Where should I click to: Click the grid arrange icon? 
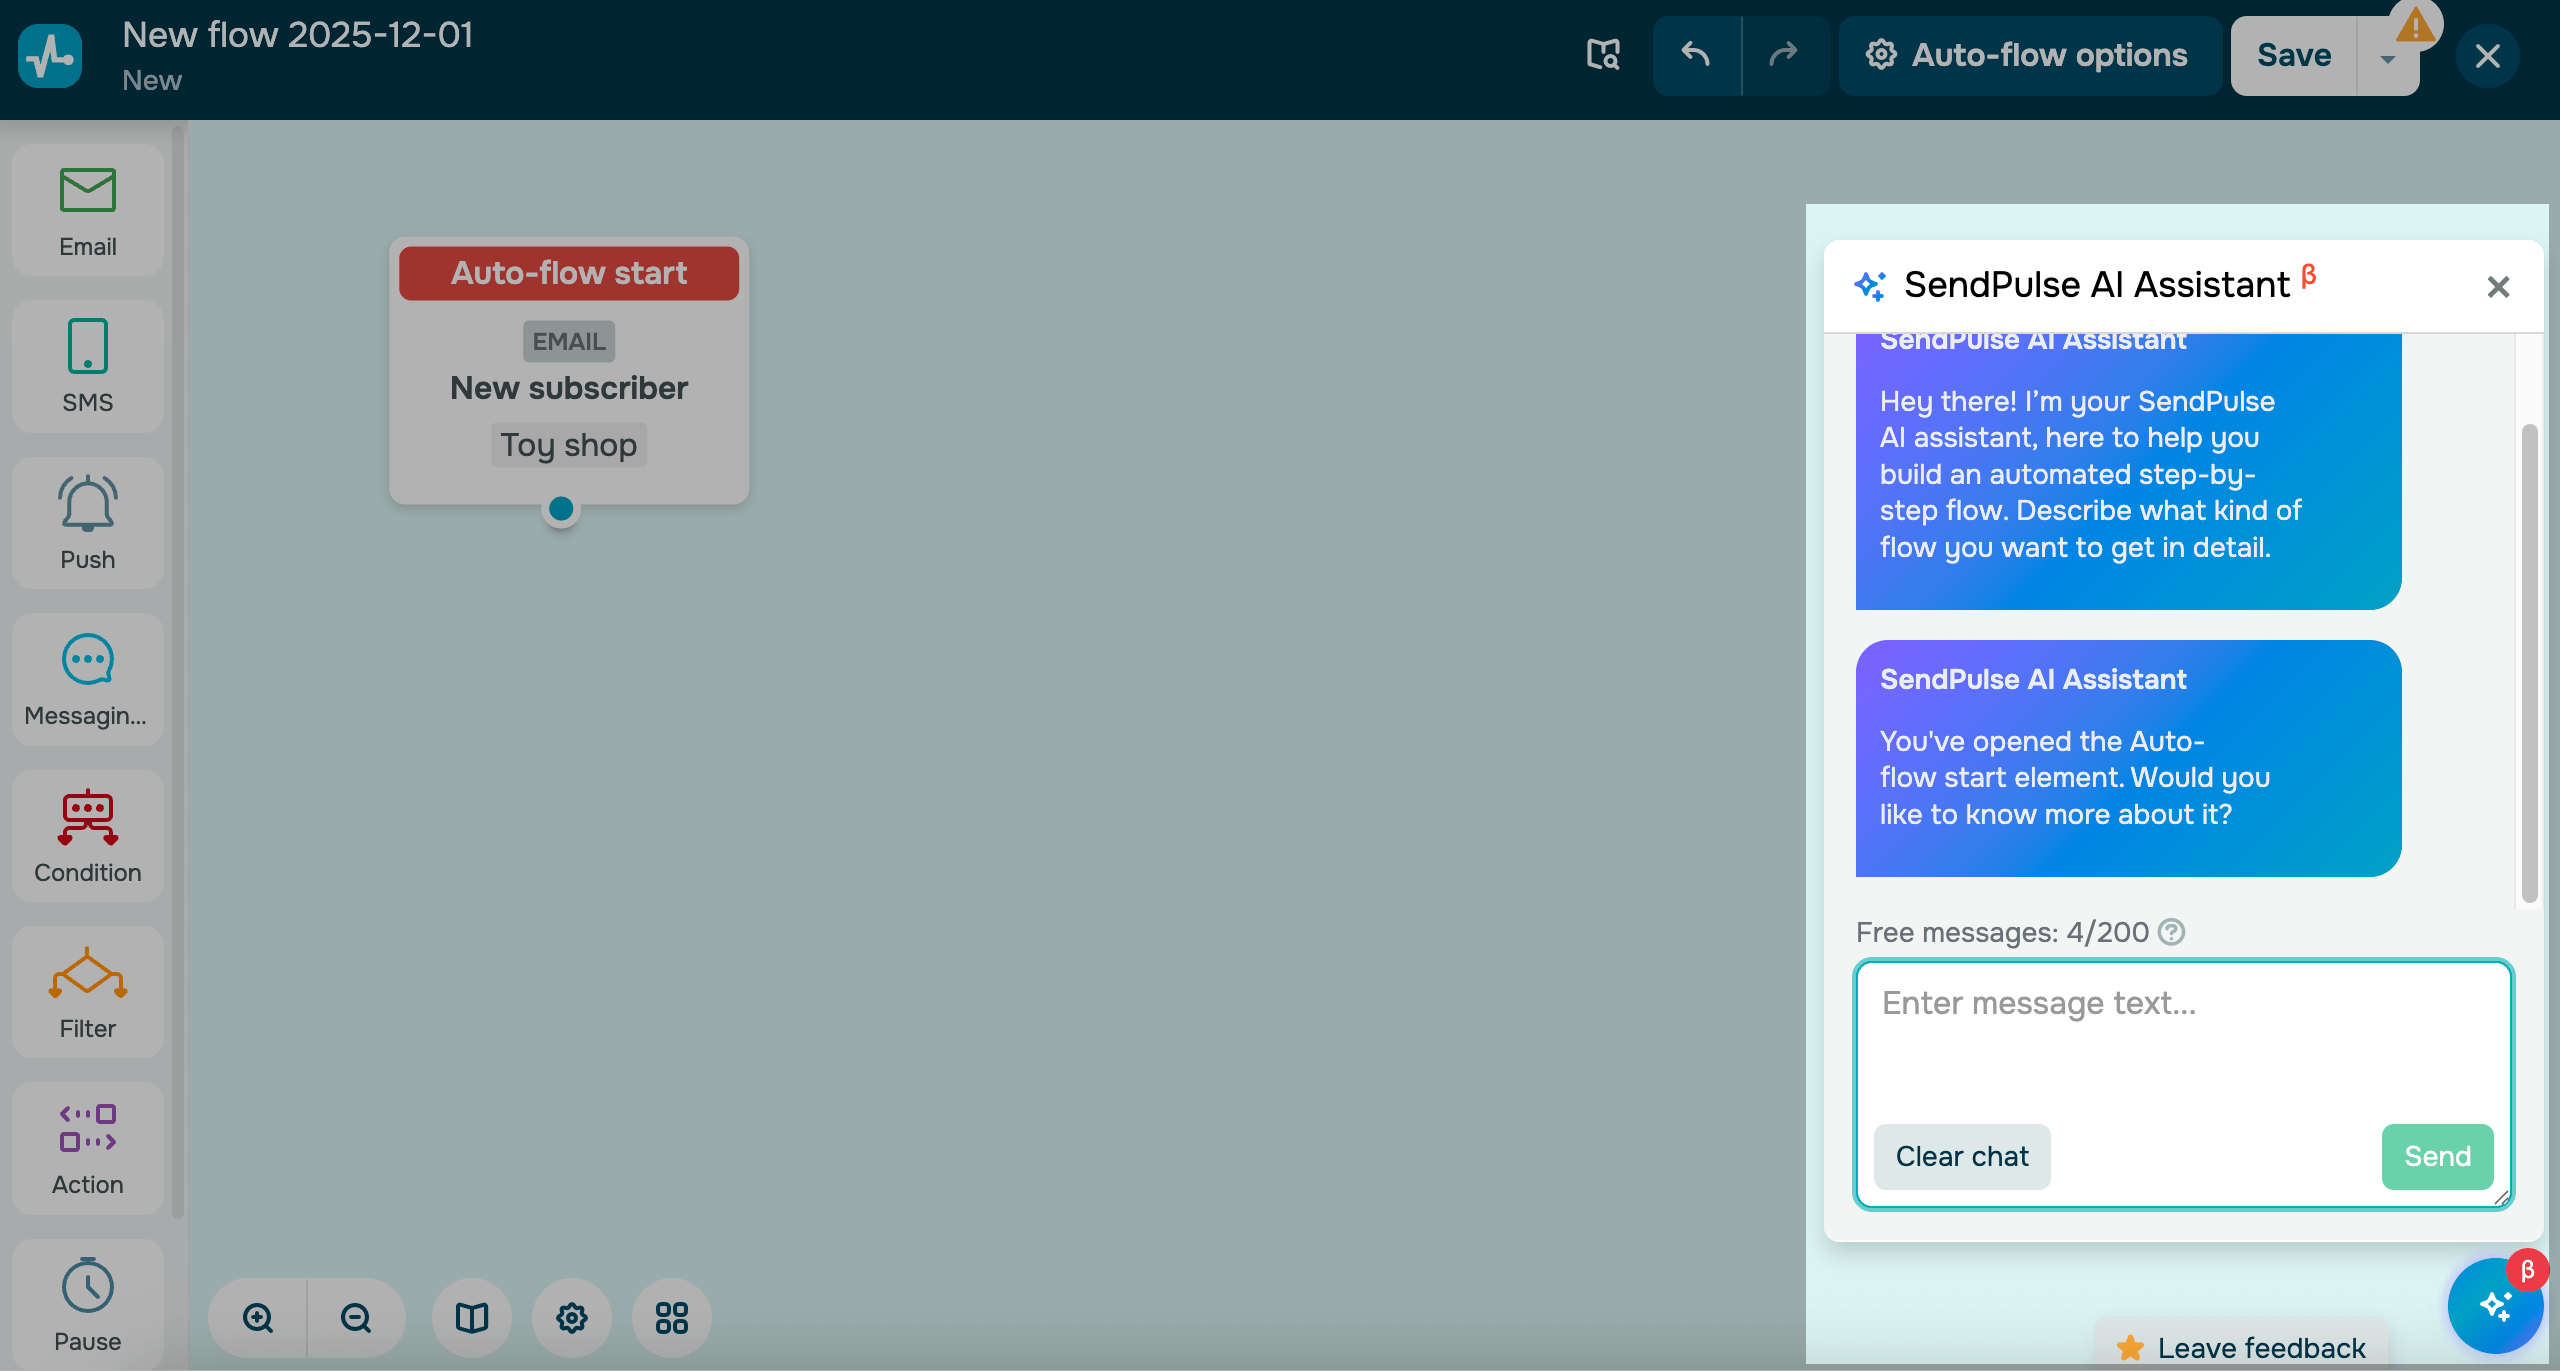coord(672,1318)
